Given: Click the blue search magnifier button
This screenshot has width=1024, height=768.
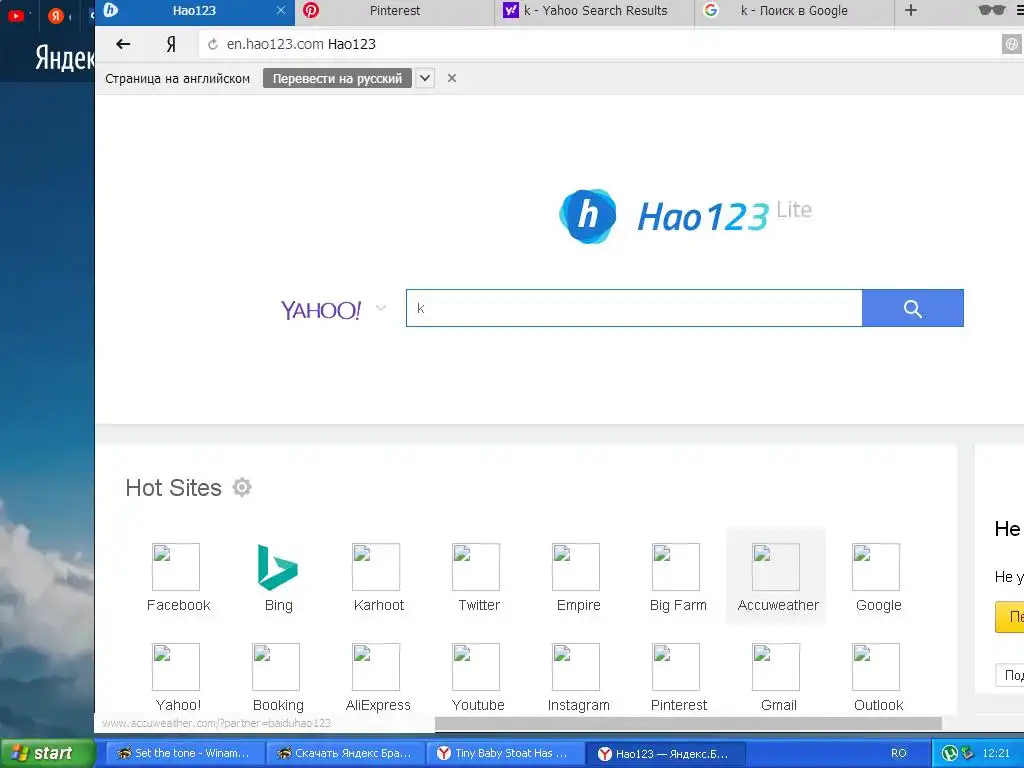Looking at the screenshot, I should tap(912, 308).
